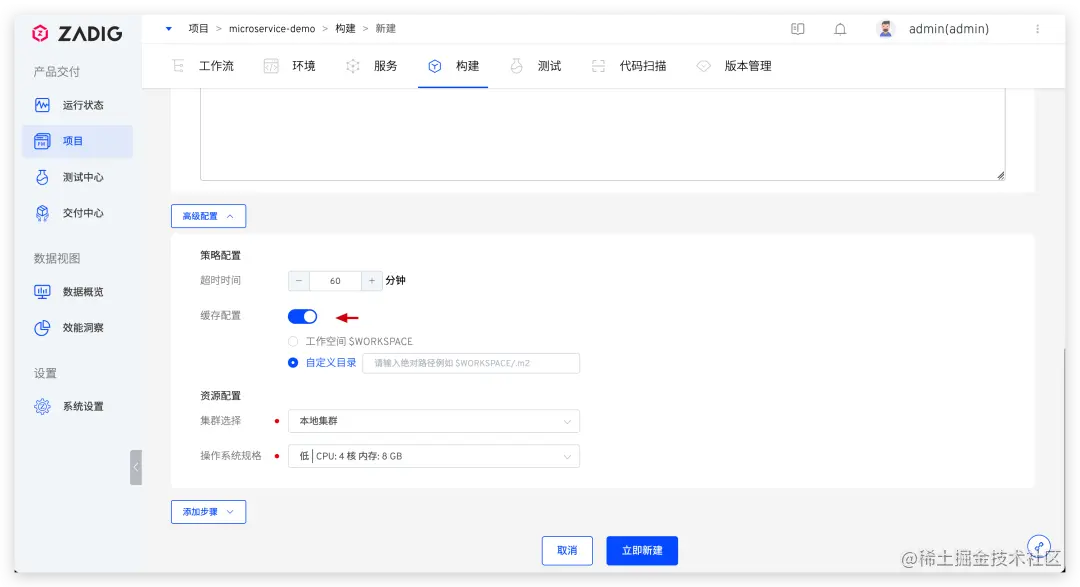Open the 操作系统规格 dropdown
Viewport: 1080px width, 587px height.
pyautogui.click(x=434, y=455)
